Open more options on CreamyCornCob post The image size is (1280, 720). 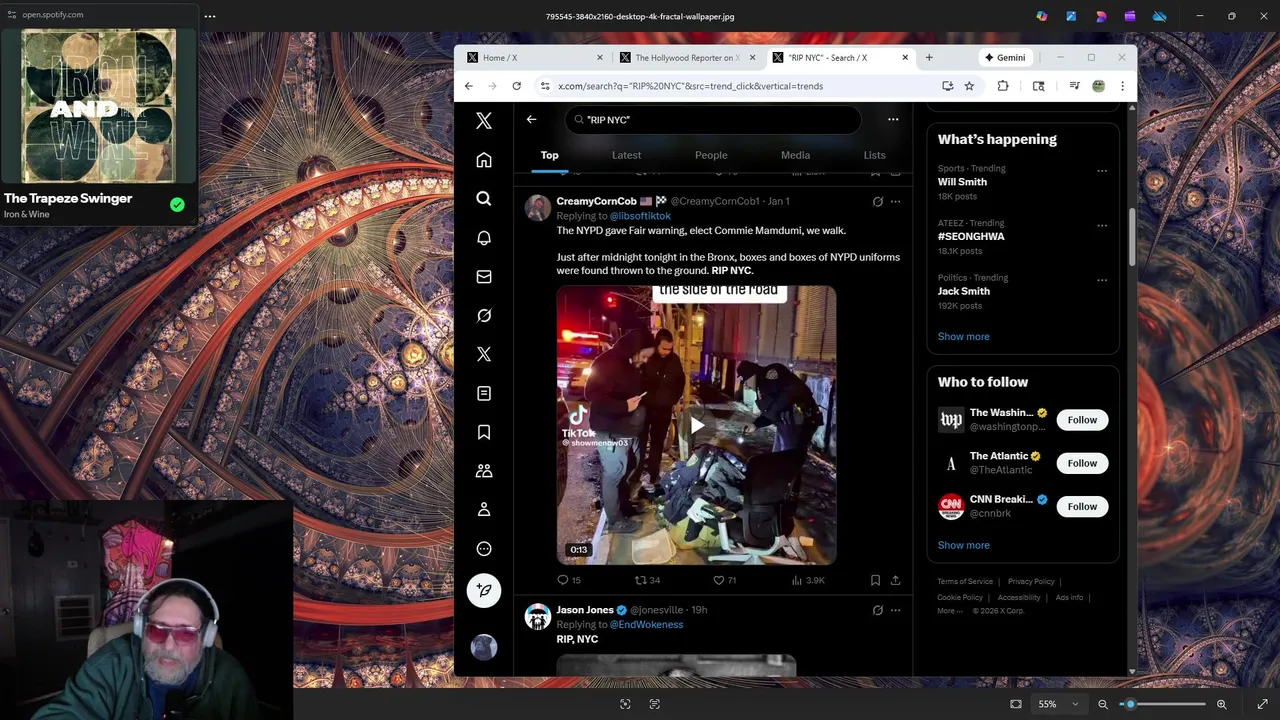895,201
